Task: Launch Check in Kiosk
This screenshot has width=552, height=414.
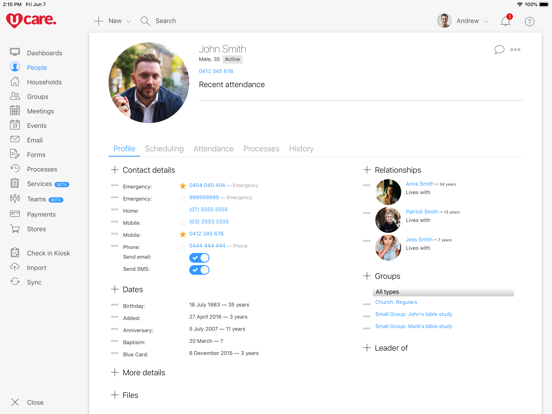Action: click(48, 253)
